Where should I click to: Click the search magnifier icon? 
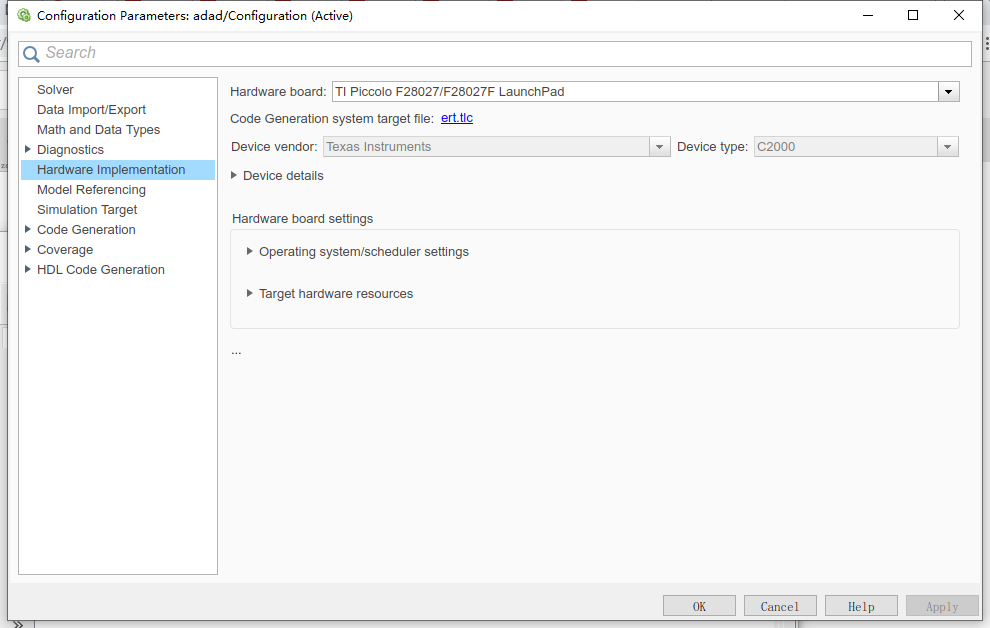click(x=31, y=54)
